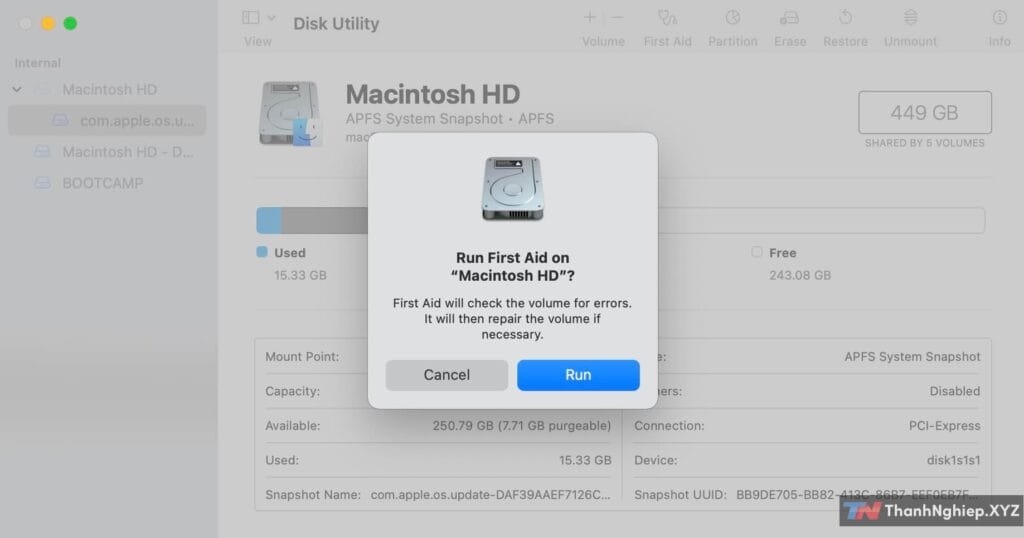Click the disk1s1s1 device value
The height and width of the screenshot is (538, 1024).
[x=953, y=460]
